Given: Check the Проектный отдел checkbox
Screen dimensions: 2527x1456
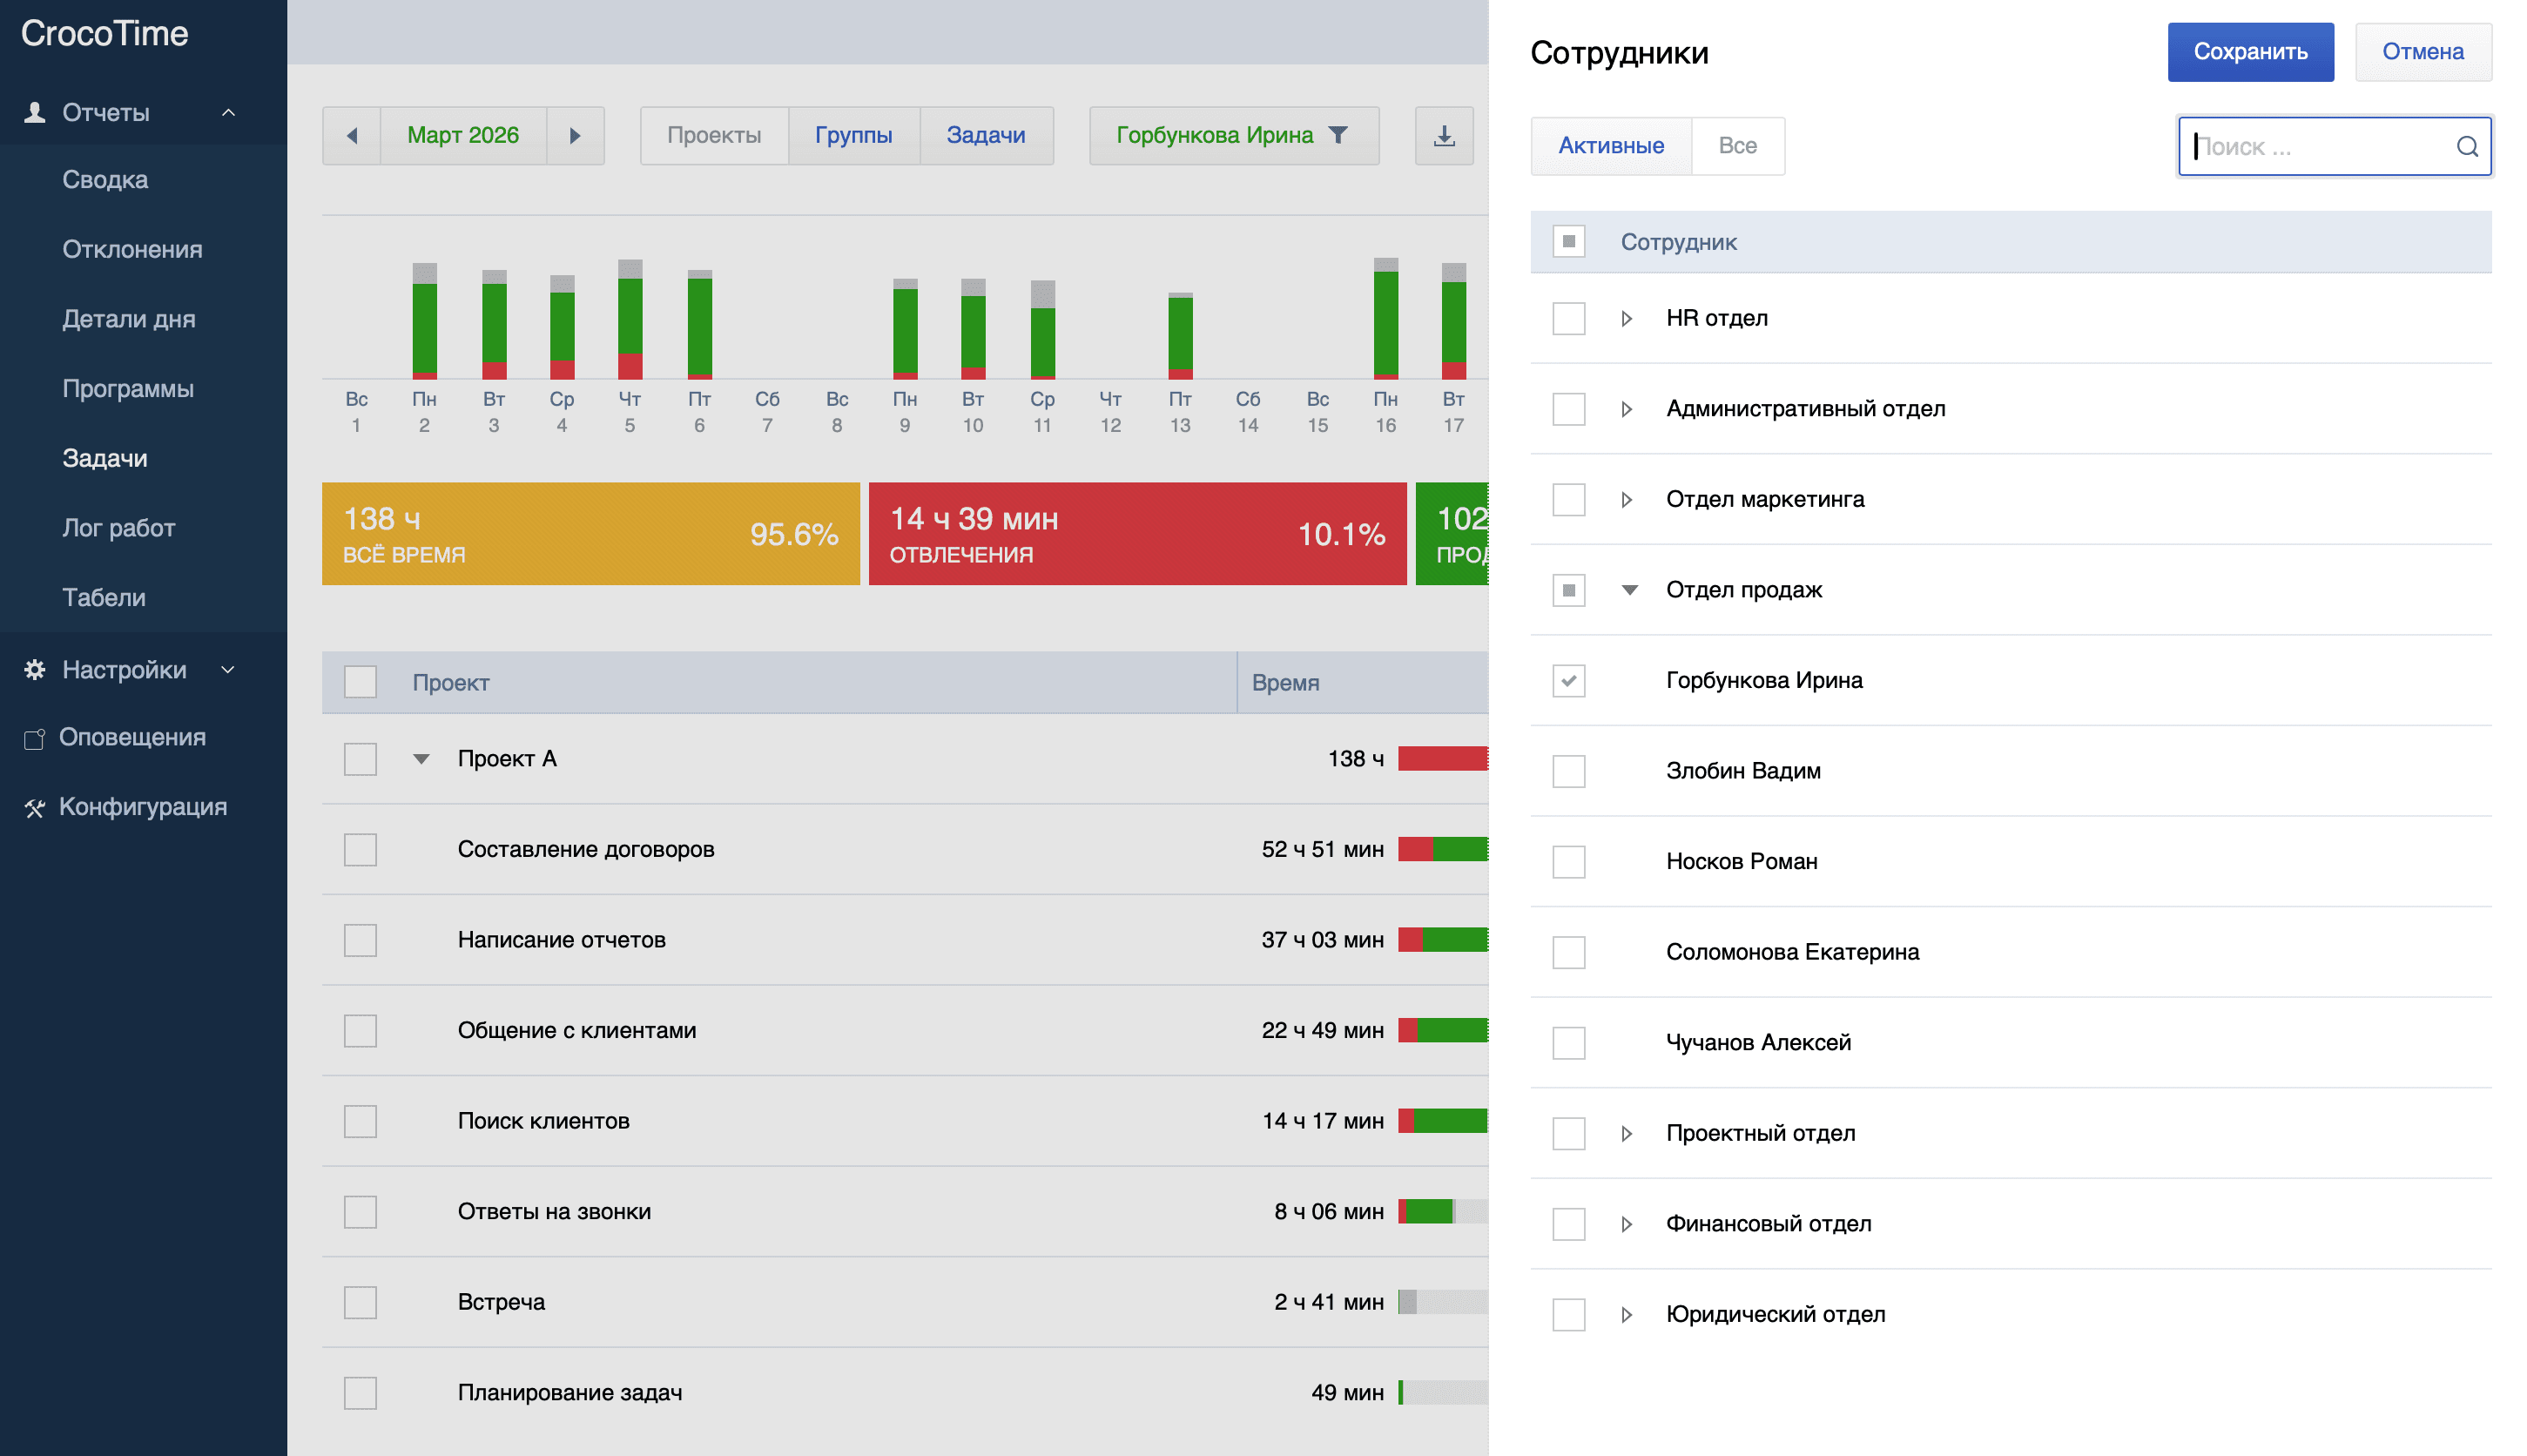Looking at the screenshot, I should pos(1568,1133).
